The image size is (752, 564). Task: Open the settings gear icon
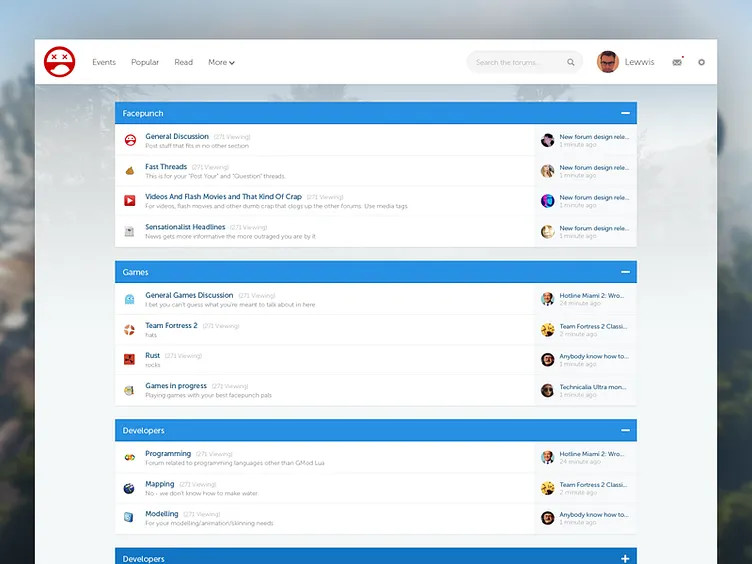(701, 62)
